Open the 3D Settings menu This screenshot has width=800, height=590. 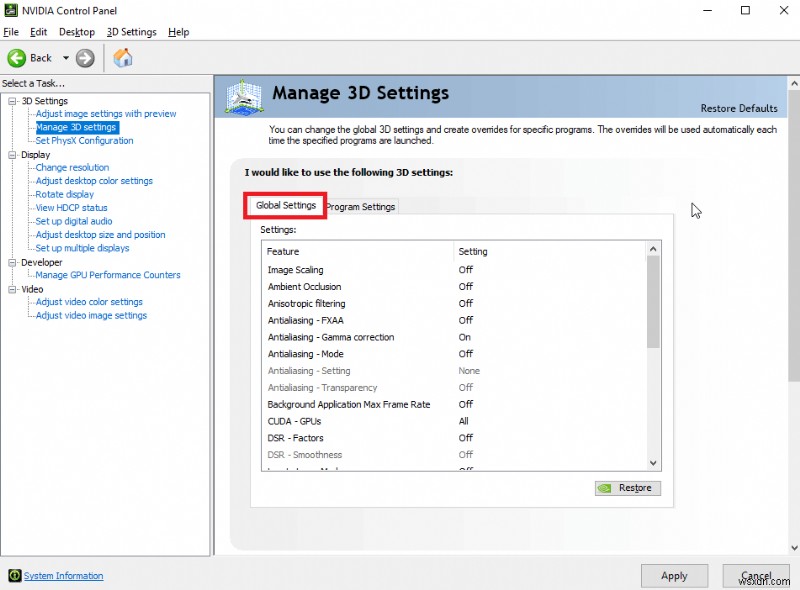tap(131, 31)
